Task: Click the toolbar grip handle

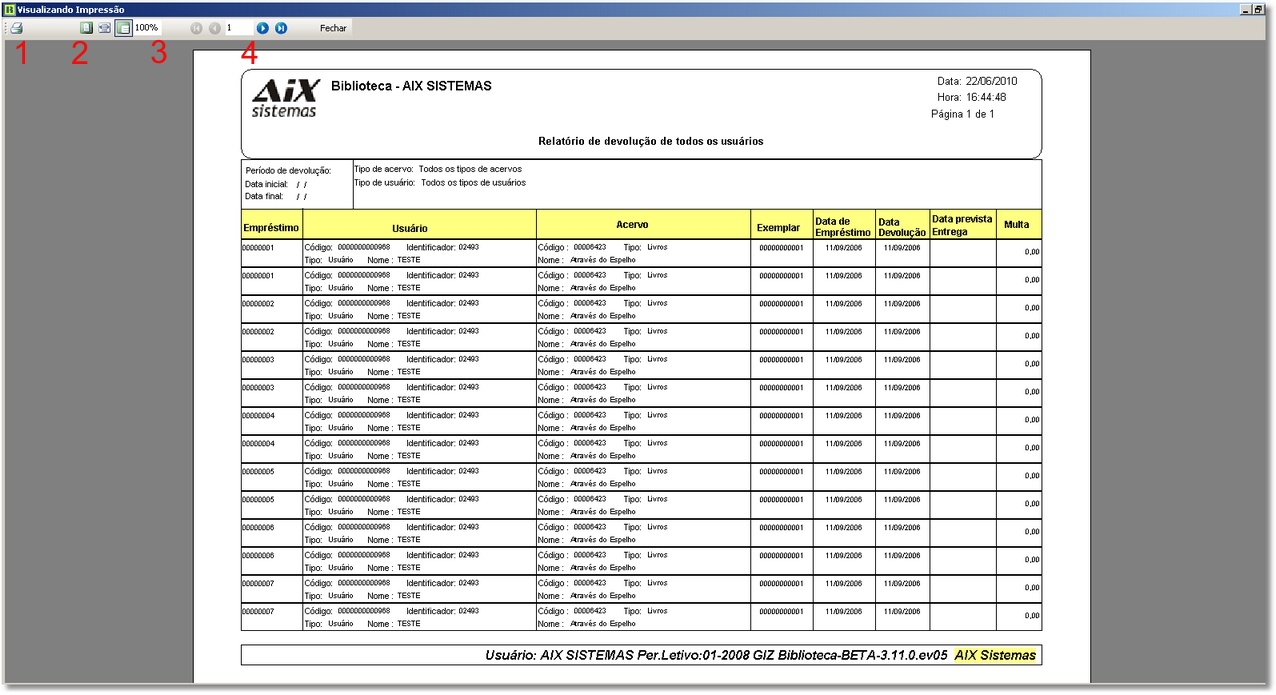Action: point(5,28)
